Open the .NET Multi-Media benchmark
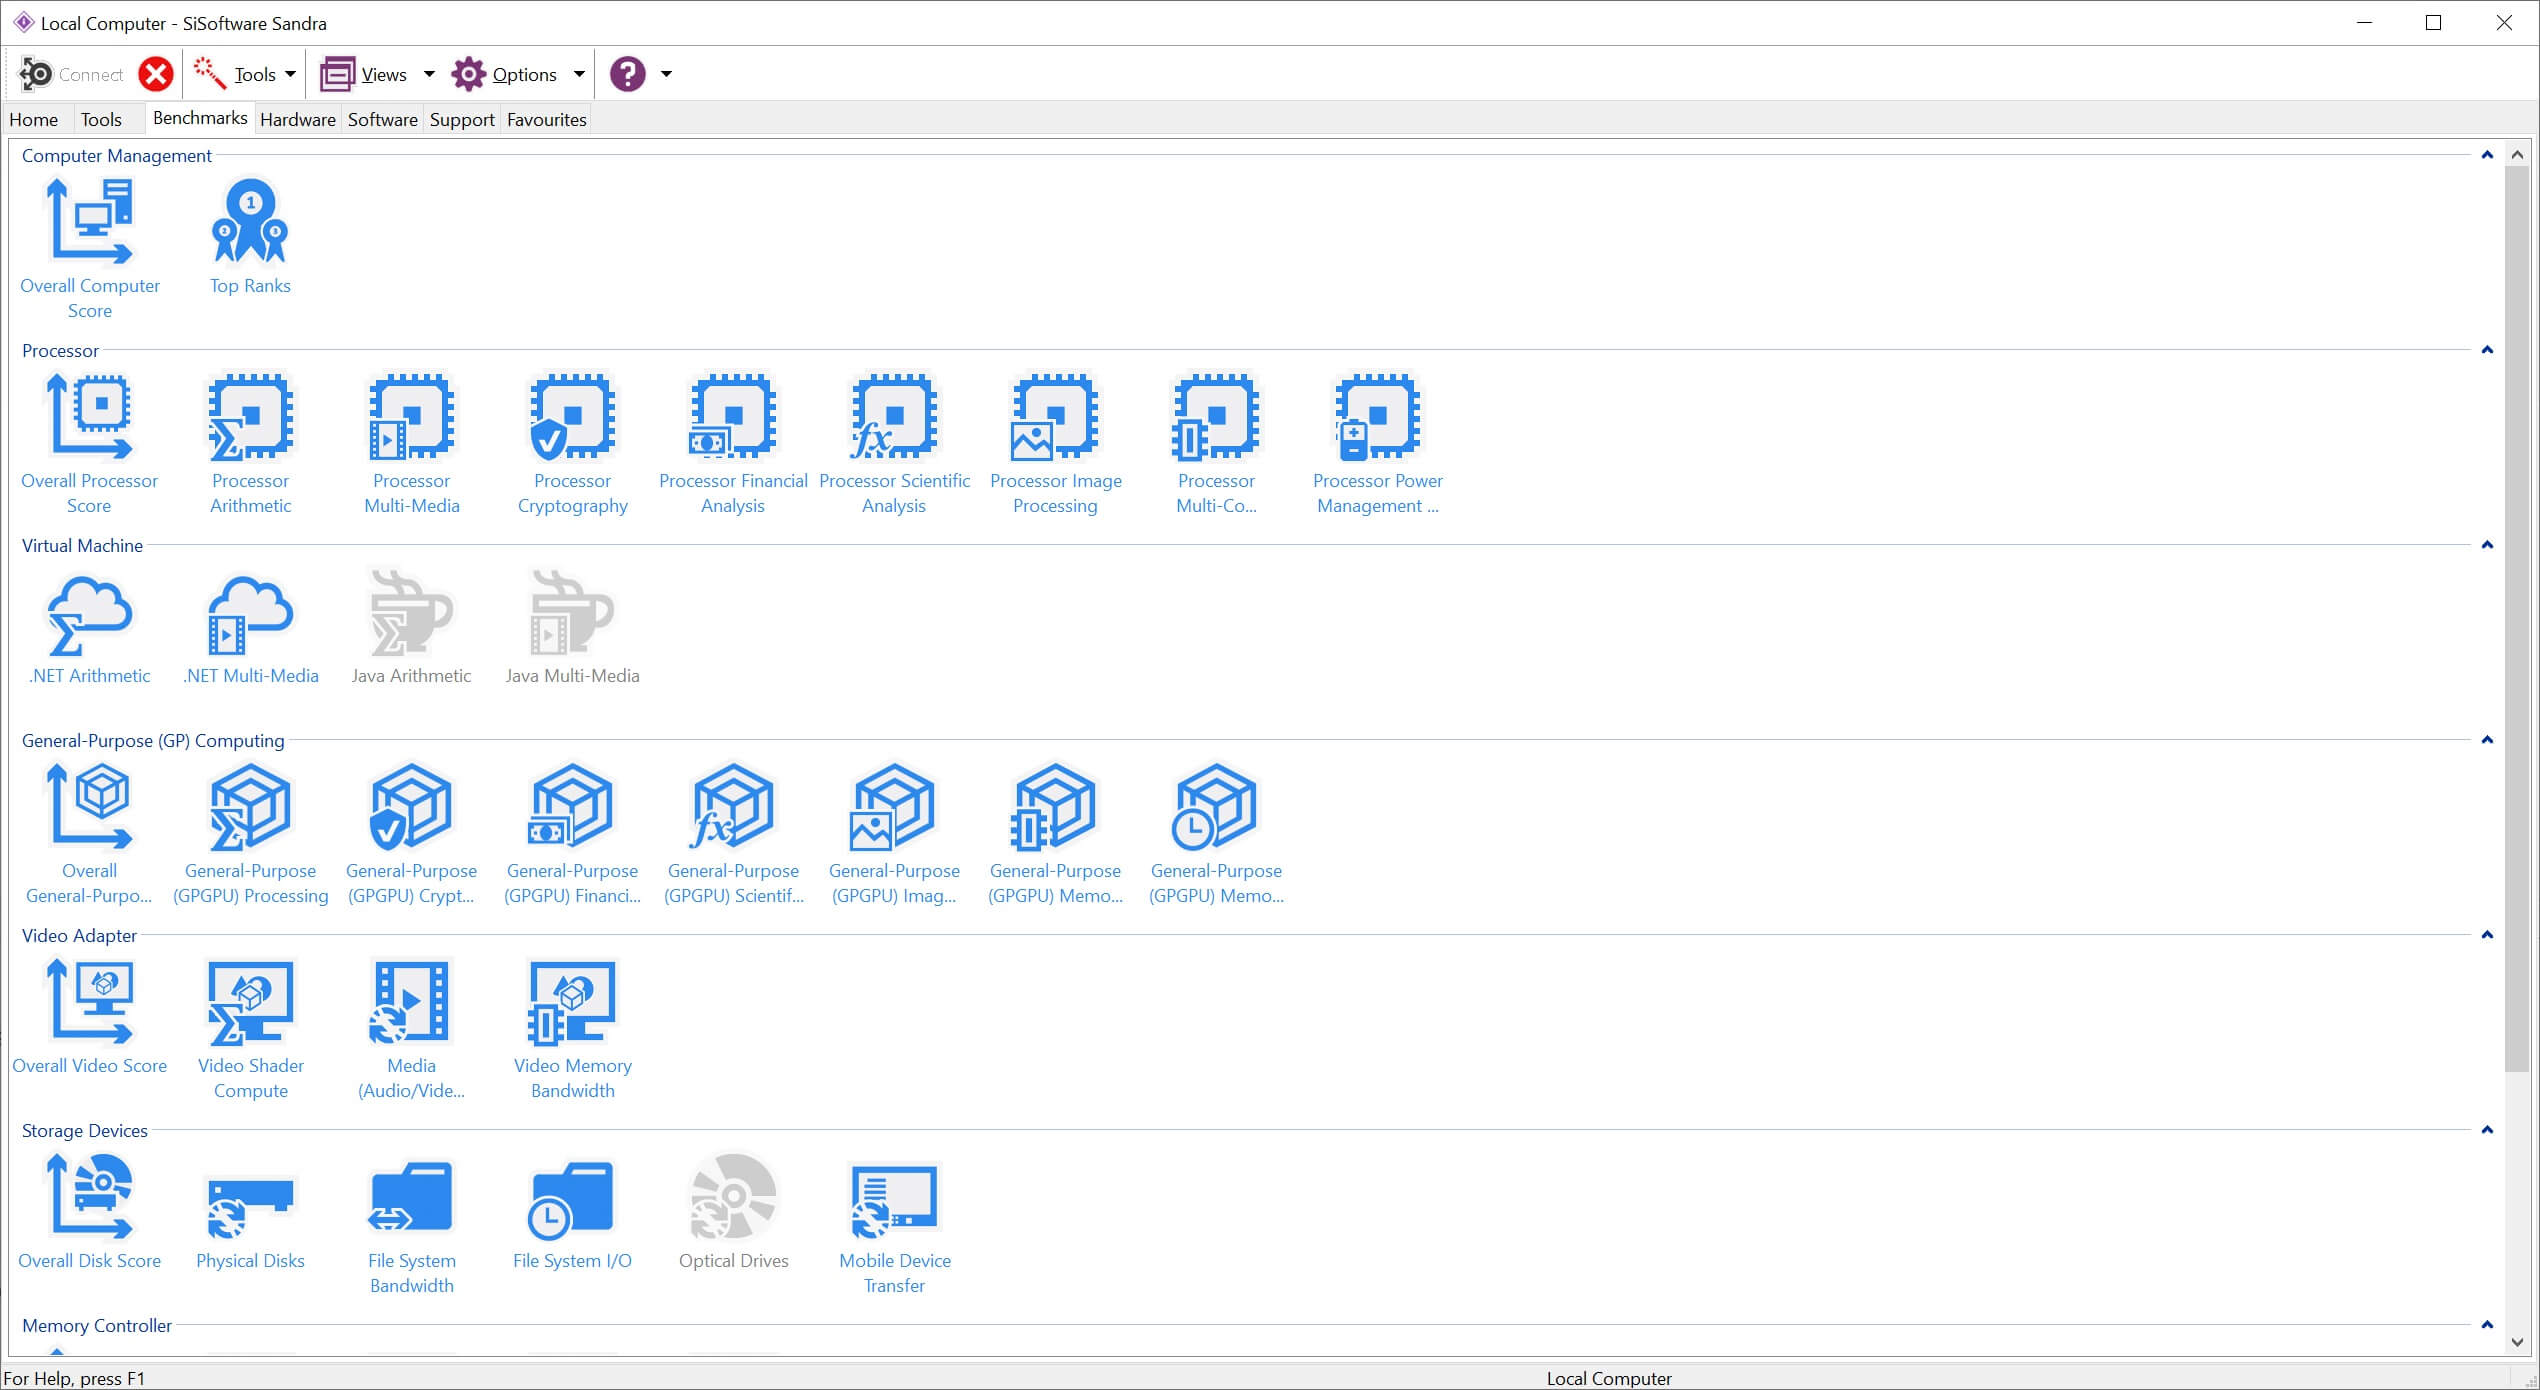The height and width of the screenshot is (1390, 2540). click(x=250, y=613)
